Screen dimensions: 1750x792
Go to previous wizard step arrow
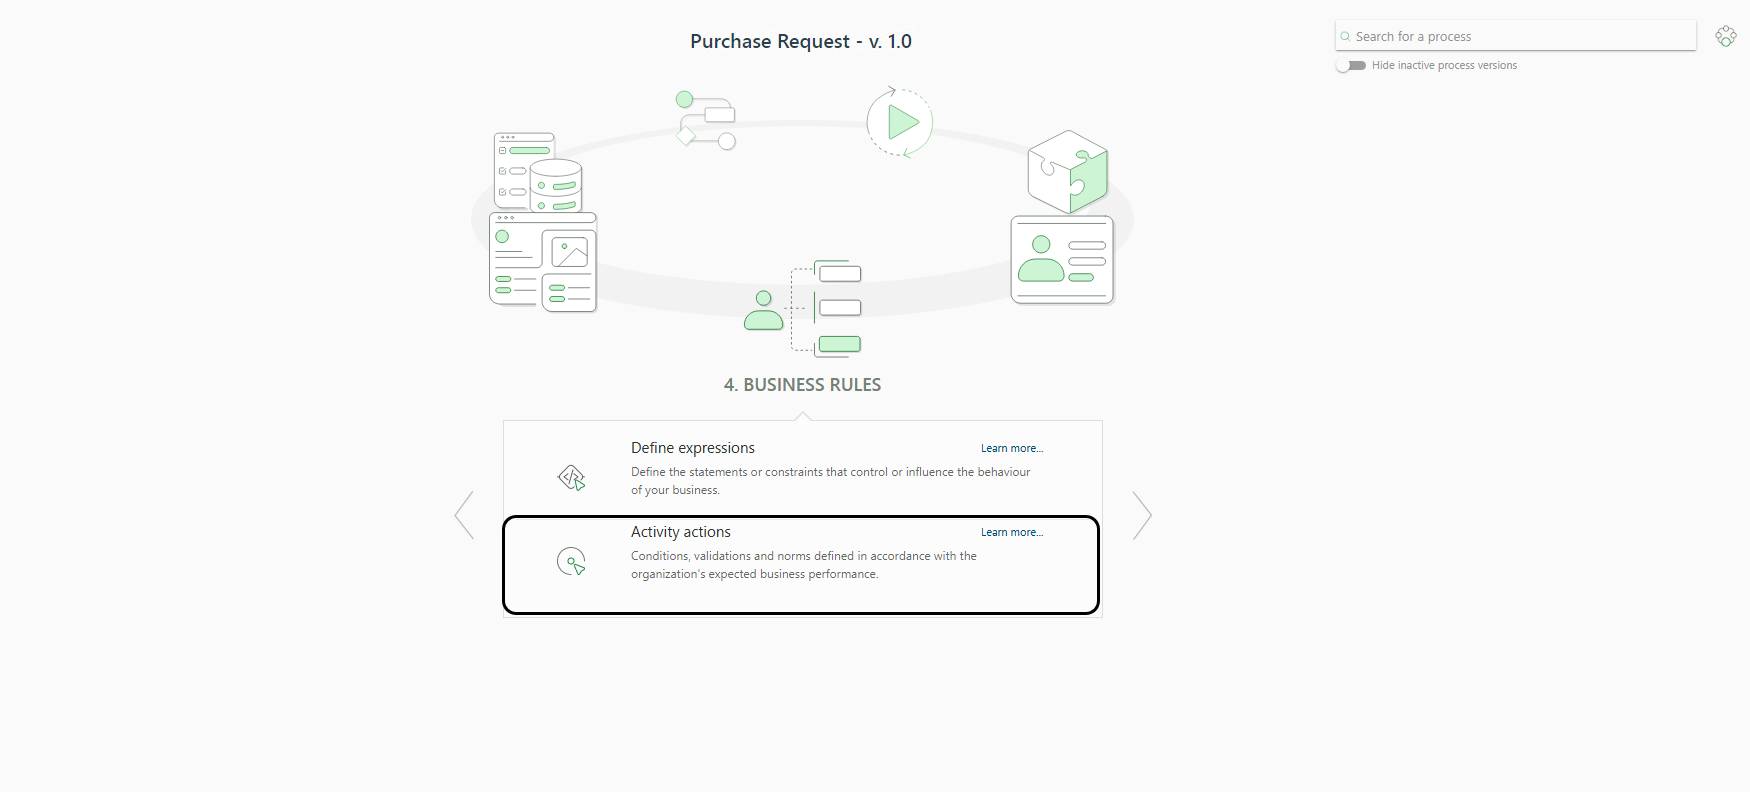464,515
